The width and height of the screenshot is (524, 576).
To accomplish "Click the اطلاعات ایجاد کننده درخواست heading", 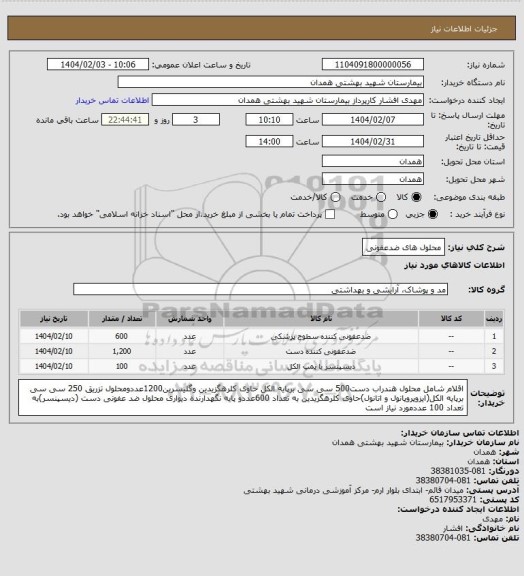I will tap(458, 510).
